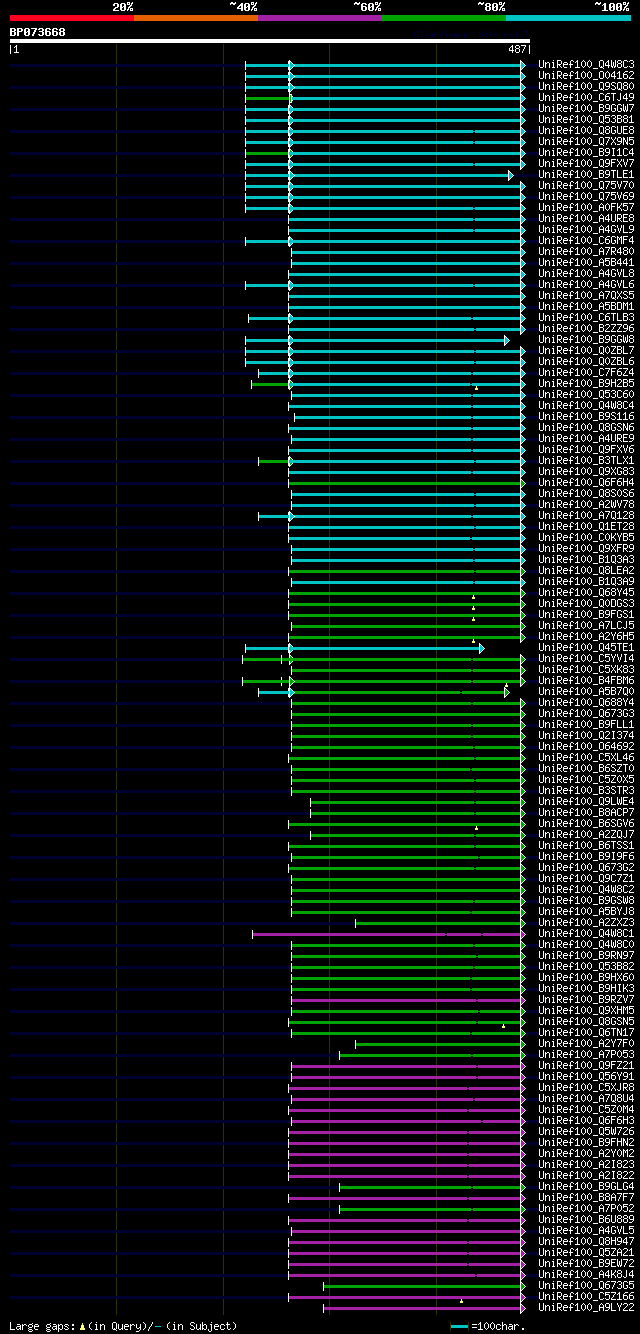Select hit label UniRef100_B9FGS1
This screenshot has height=1334, width=640.
click(x=586, y=614)
